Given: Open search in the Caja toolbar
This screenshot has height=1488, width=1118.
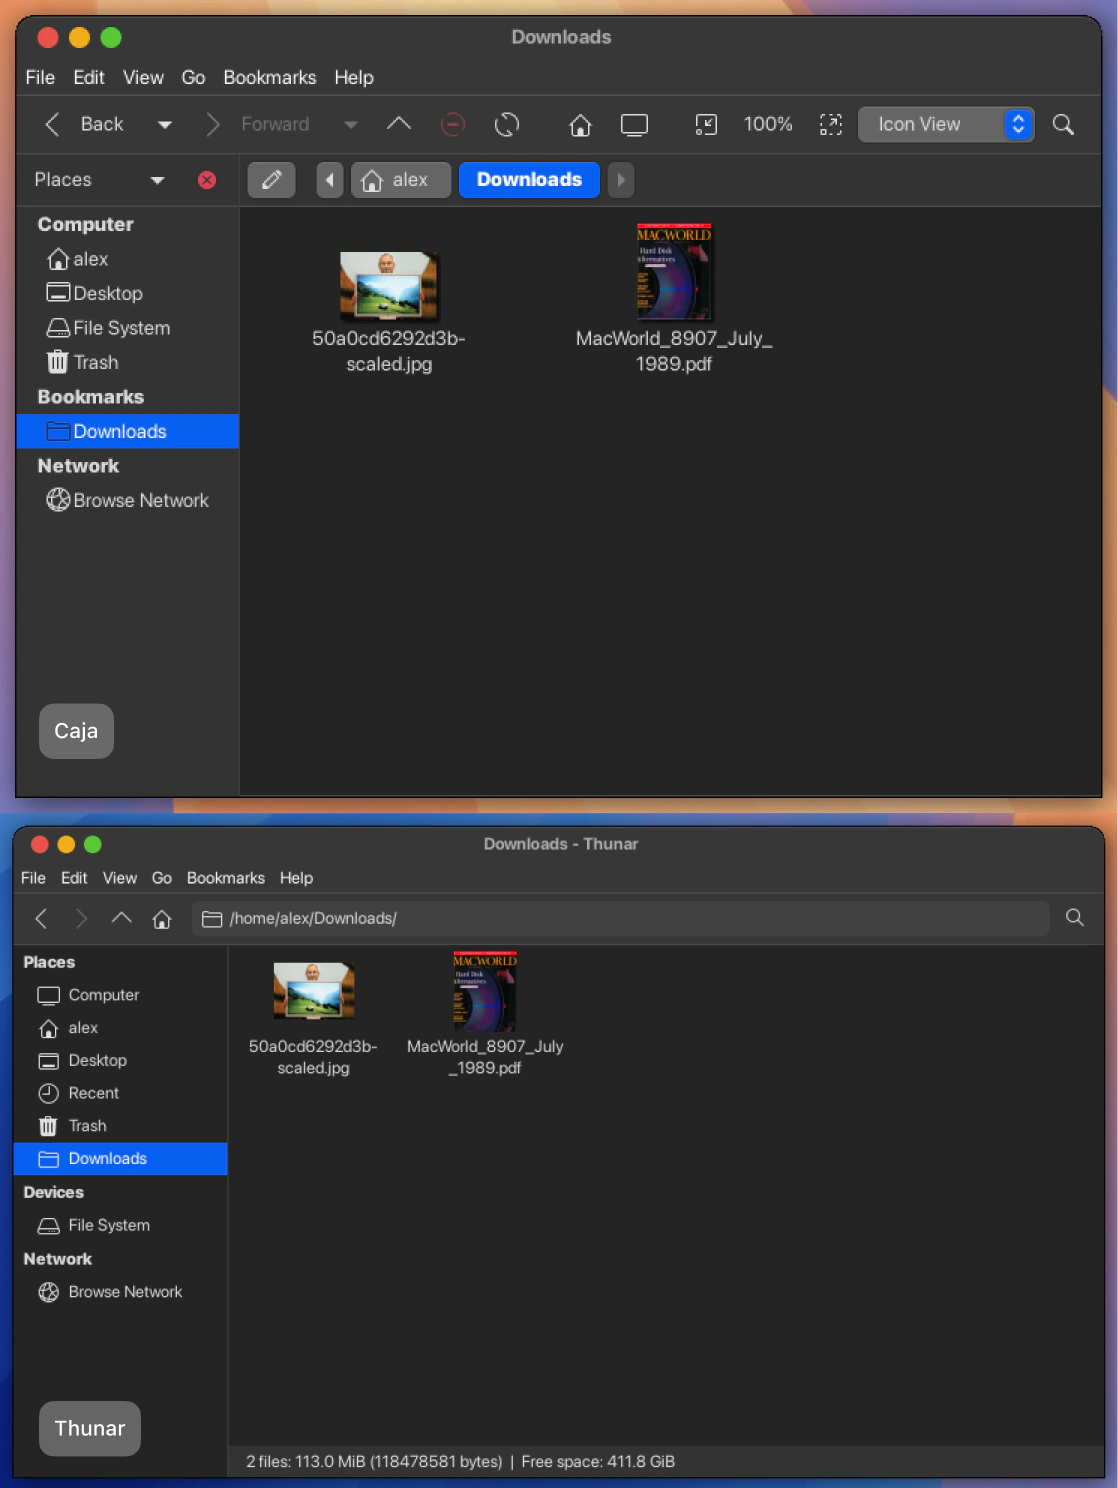Looking at the screenshot, I should pos(1063,124).
